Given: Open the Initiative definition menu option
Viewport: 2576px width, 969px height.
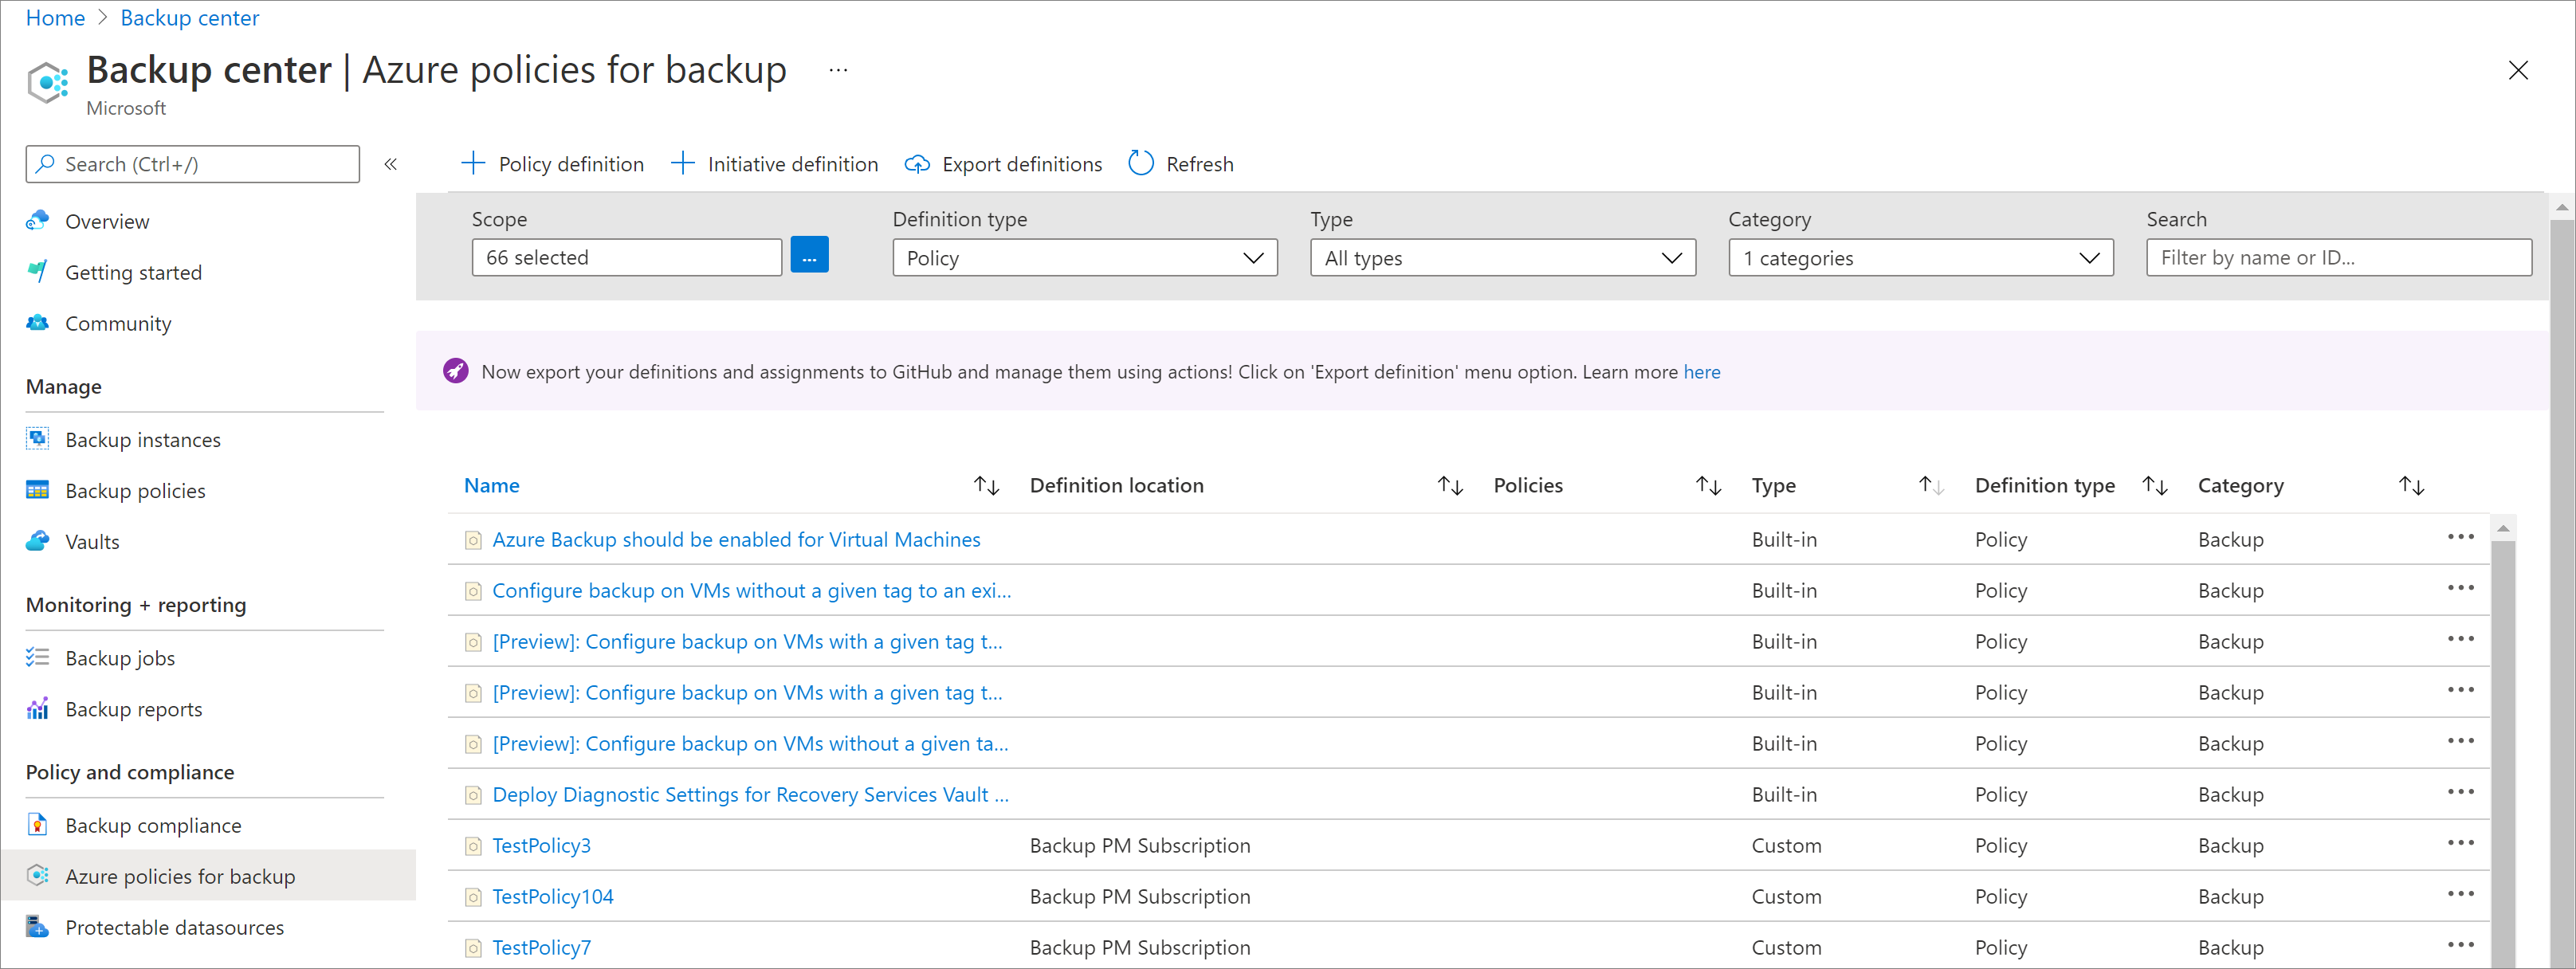Looking at the screenshot, I should pyautogui.click(x=774, y=163).
